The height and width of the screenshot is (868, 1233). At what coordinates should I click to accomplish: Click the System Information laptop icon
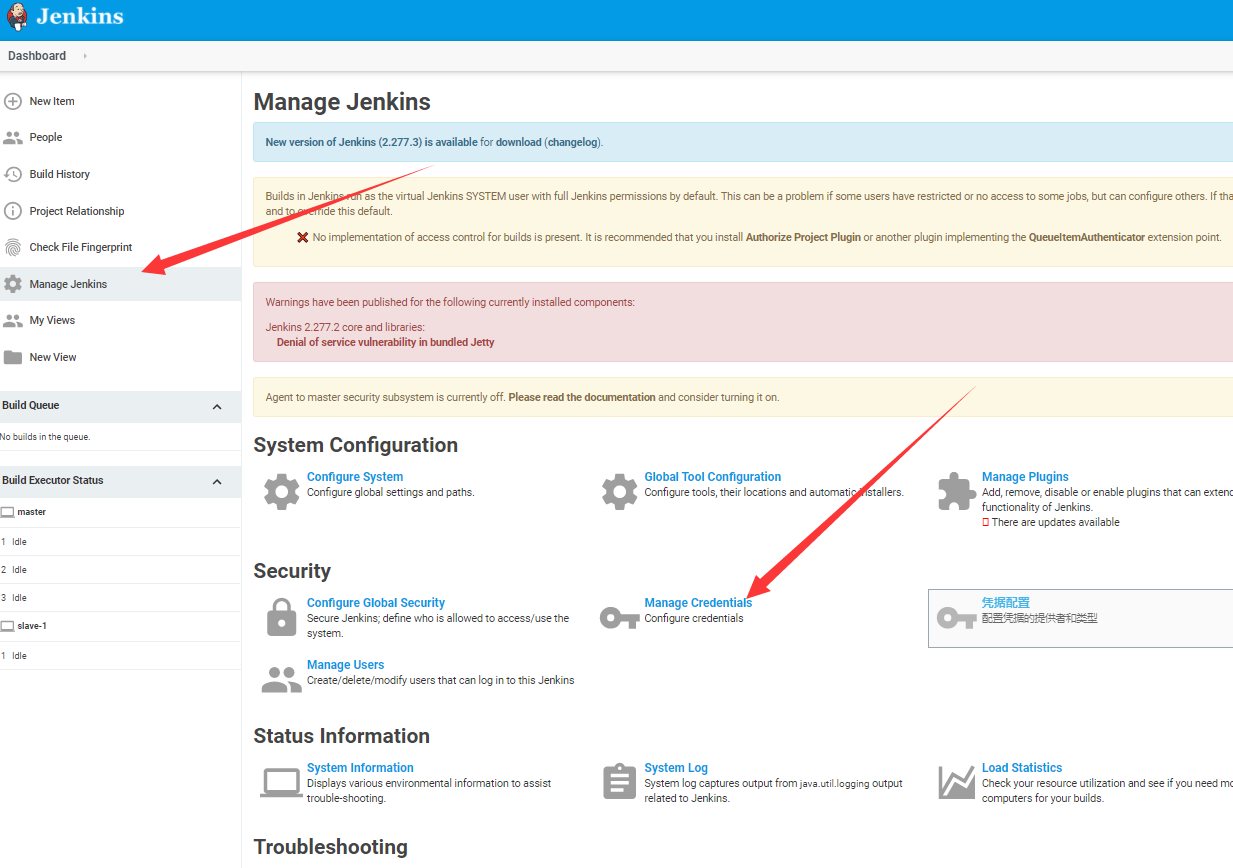pos(281,782)
